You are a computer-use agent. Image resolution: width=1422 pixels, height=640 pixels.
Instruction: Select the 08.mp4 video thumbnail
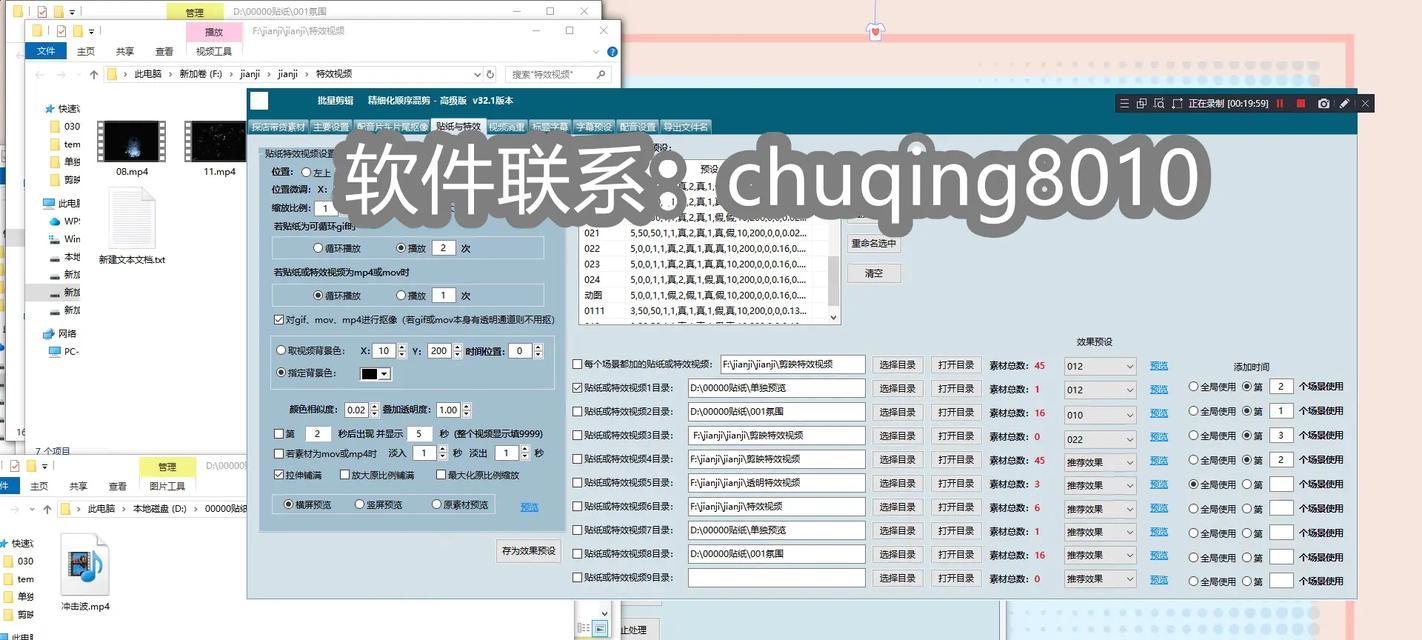(x=131, y=141)
